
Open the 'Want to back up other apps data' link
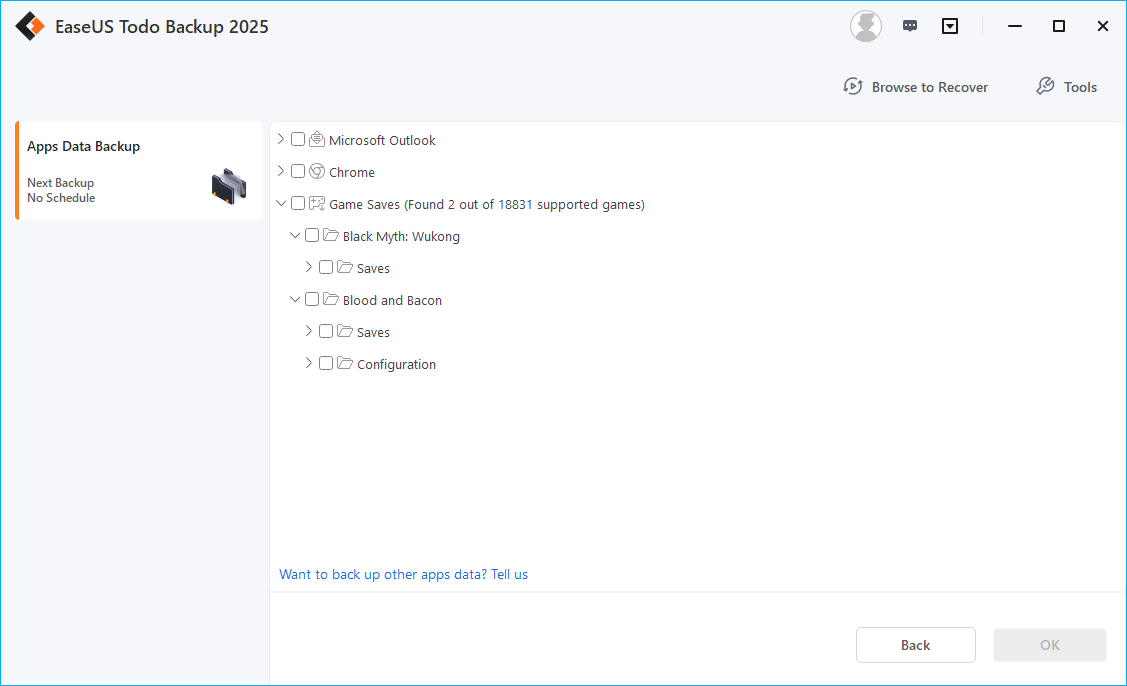(x=403, y=575)
